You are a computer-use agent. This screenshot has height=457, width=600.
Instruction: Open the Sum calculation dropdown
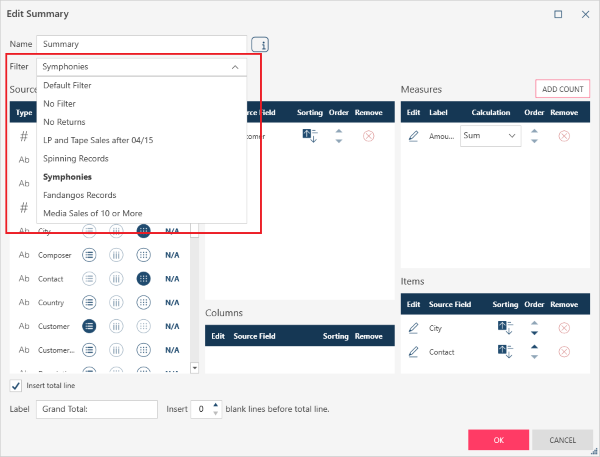tap(490, 135)
